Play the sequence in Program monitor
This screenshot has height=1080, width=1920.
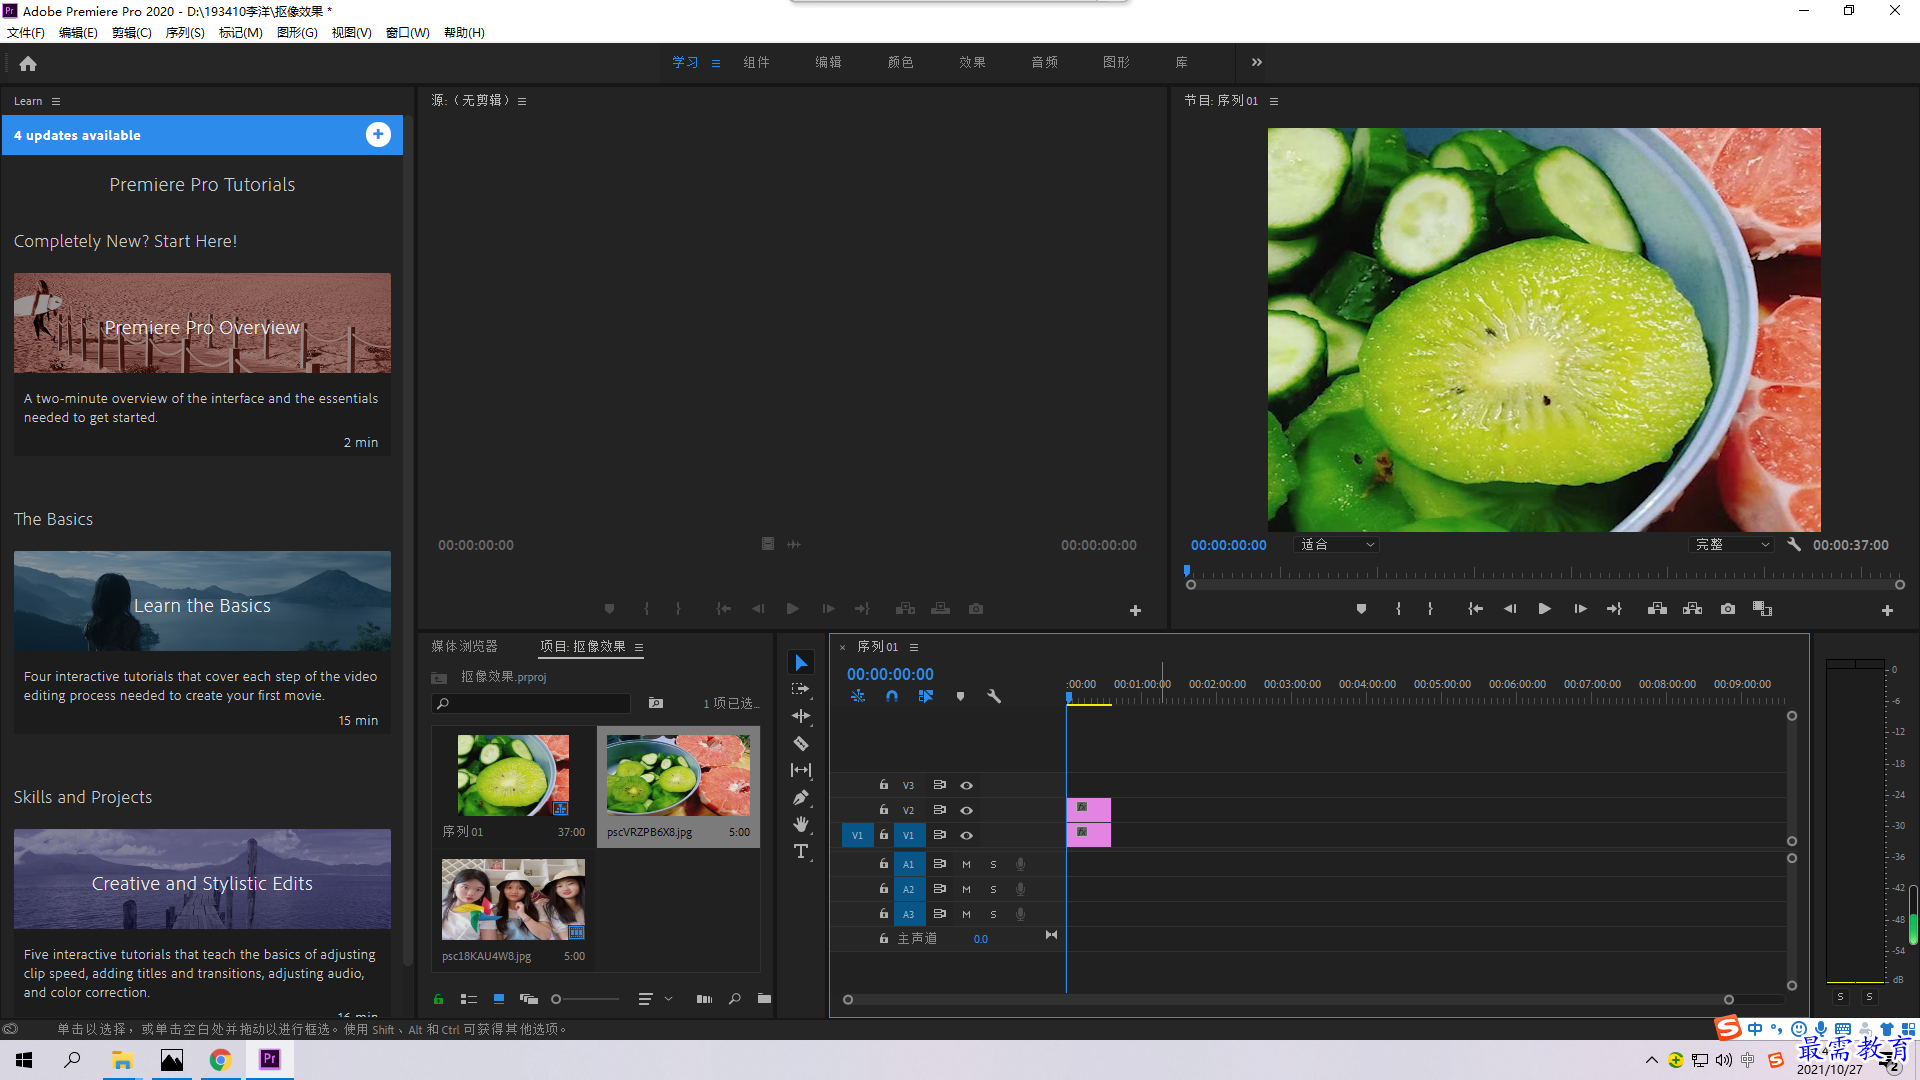[1544, 609]
